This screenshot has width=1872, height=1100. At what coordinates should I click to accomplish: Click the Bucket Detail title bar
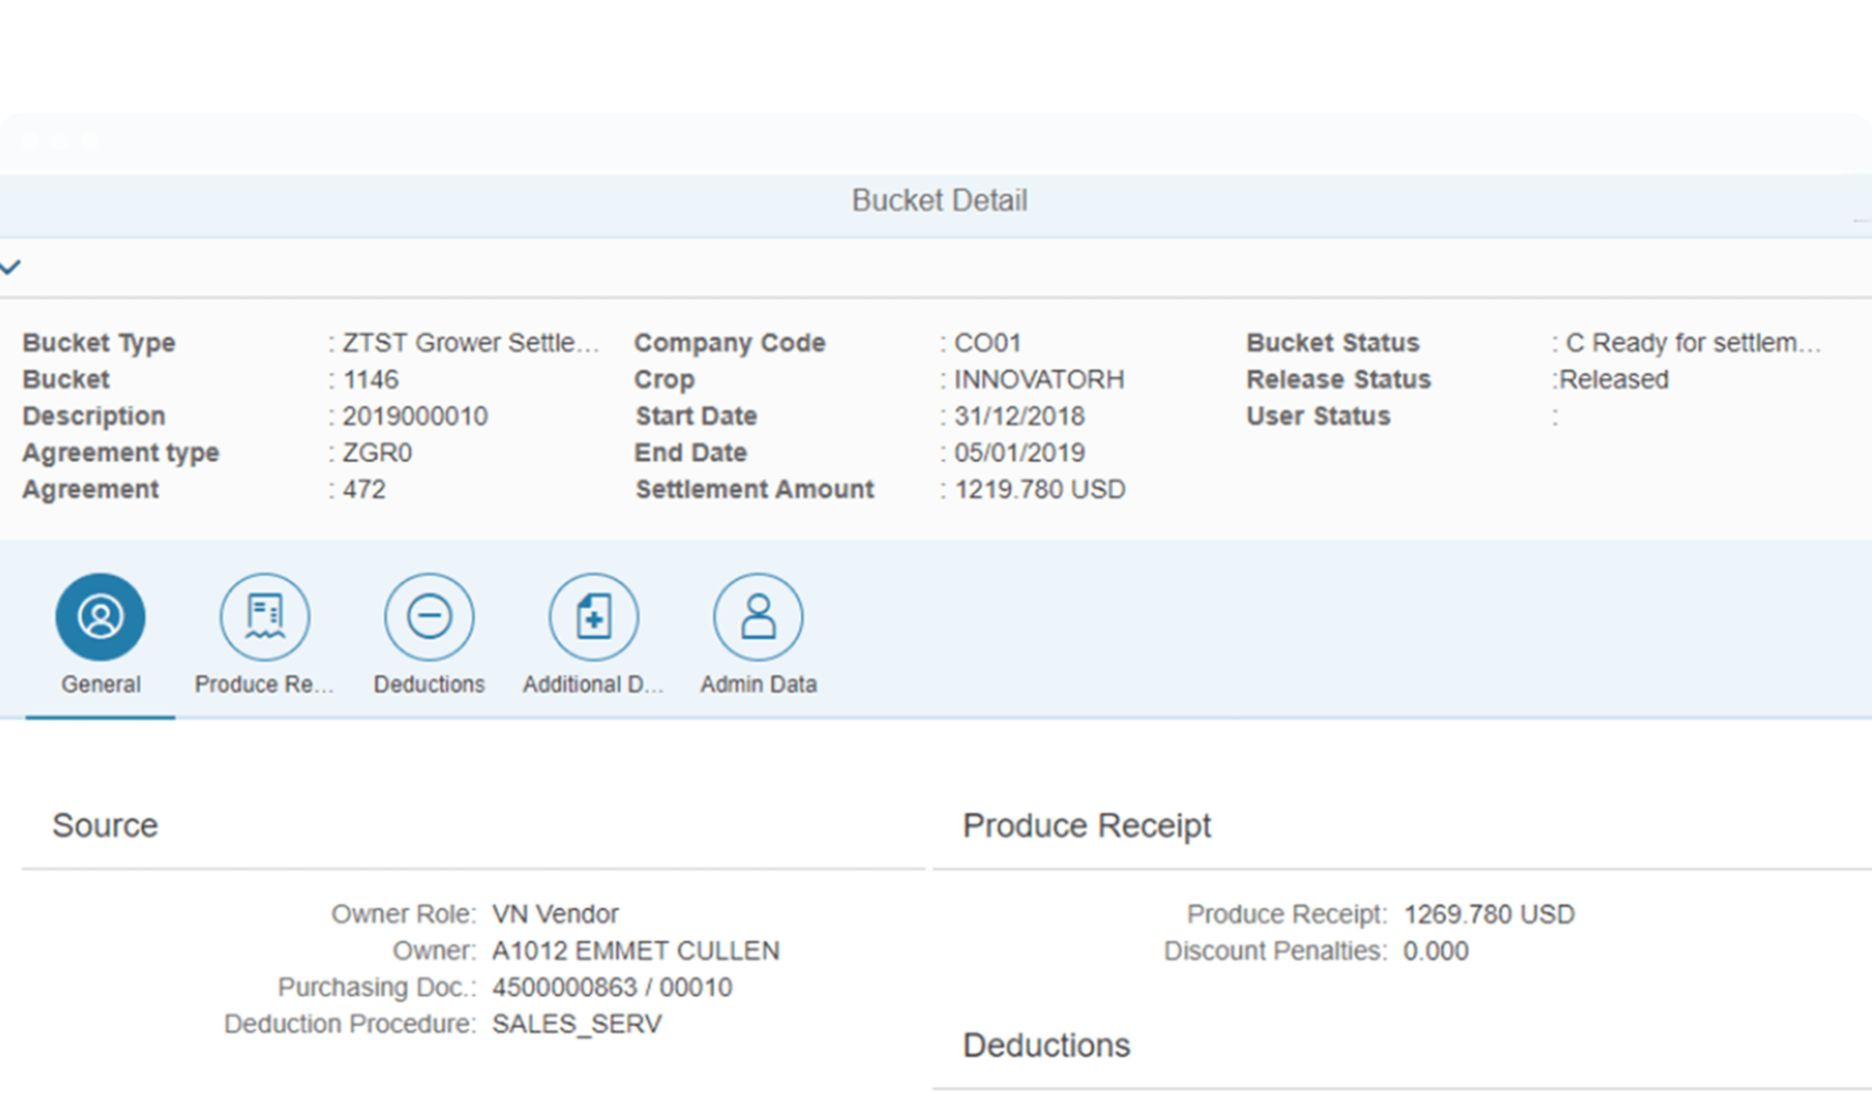938,200
